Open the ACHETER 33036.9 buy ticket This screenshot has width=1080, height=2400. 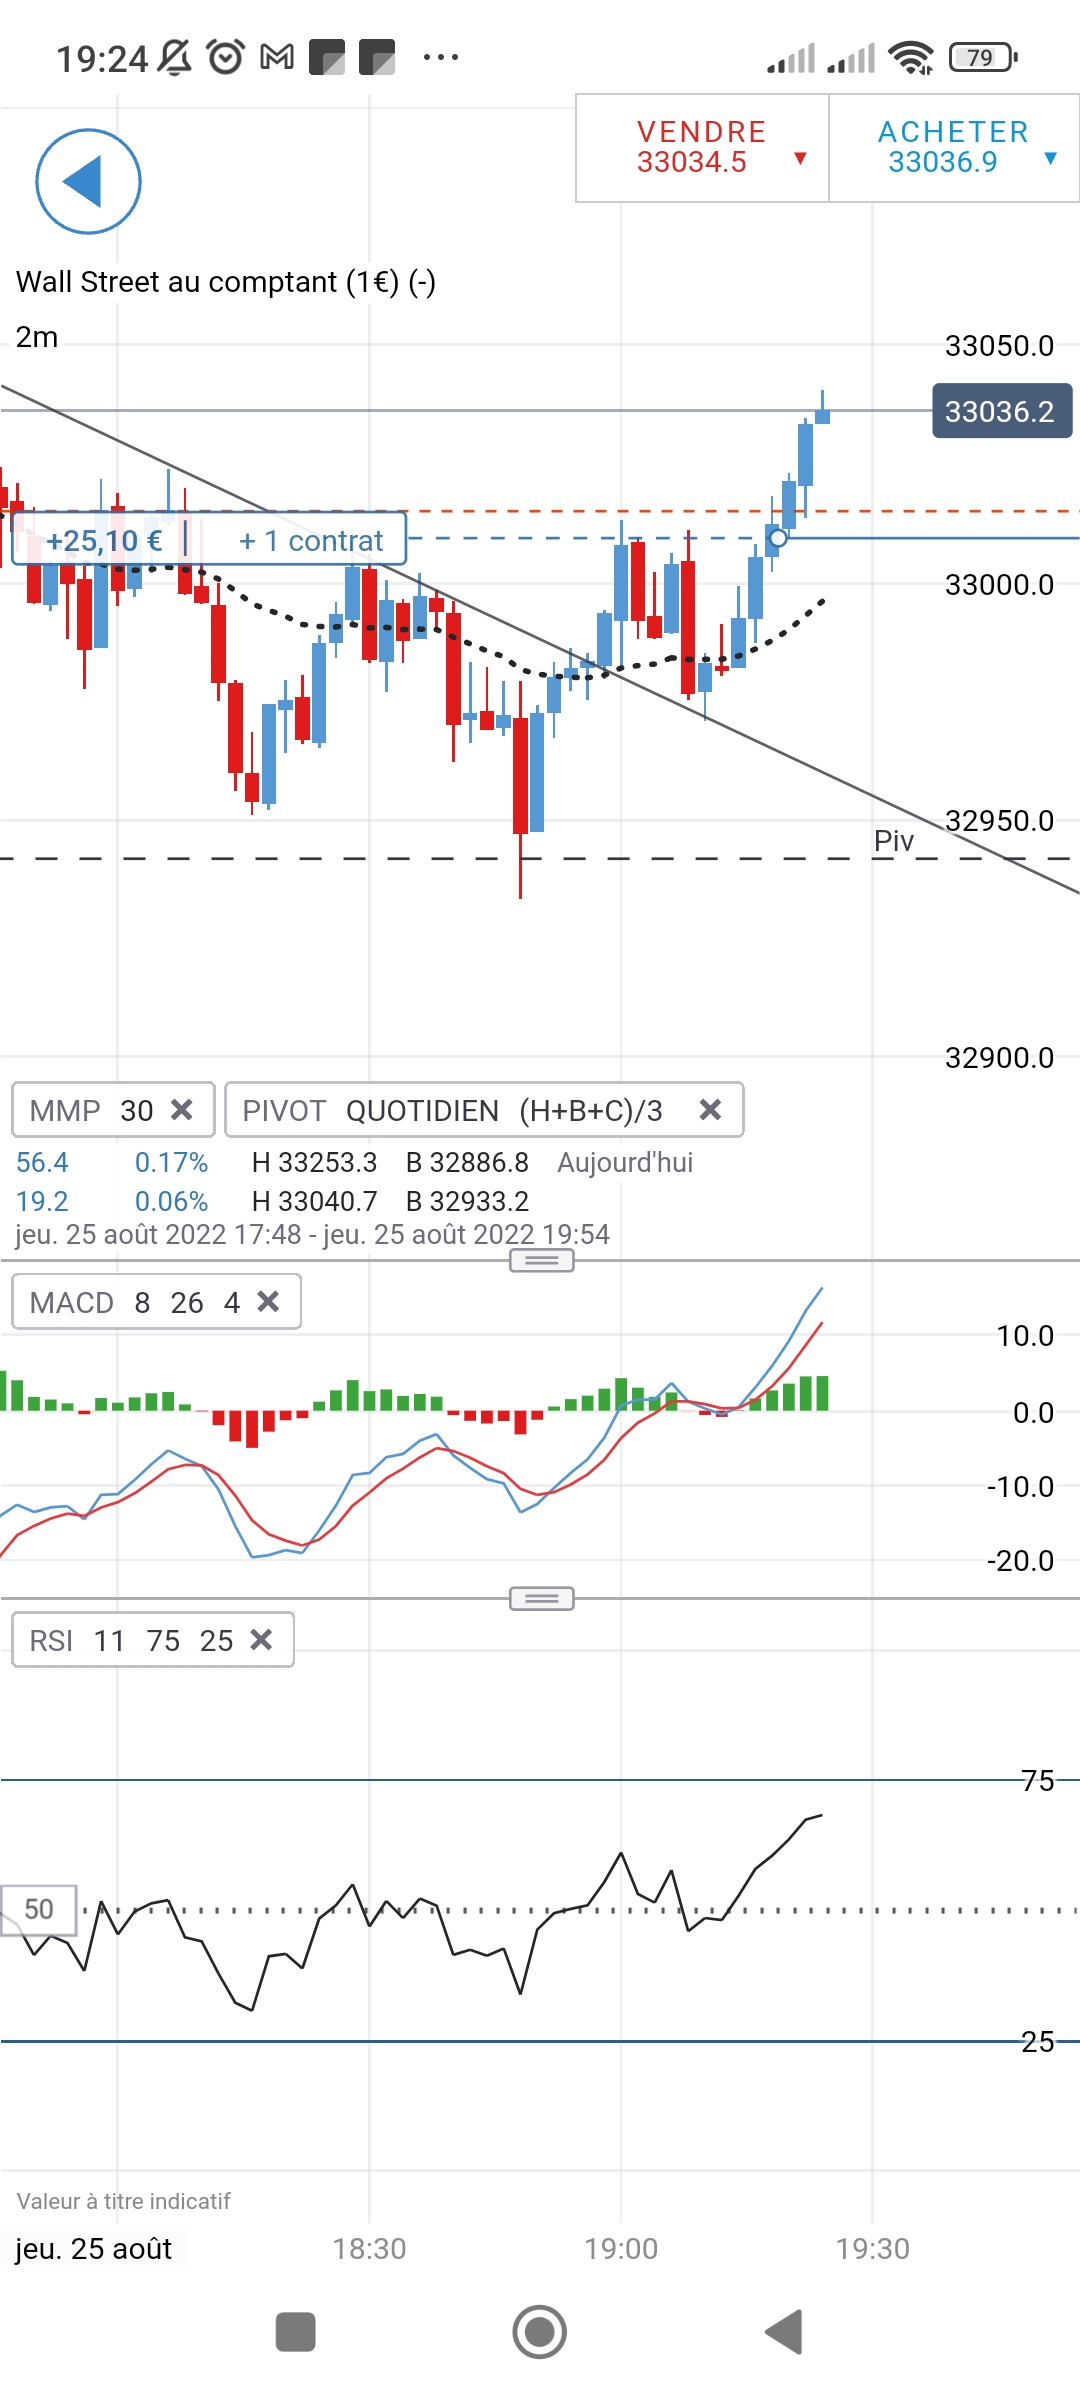pos(954,148)
